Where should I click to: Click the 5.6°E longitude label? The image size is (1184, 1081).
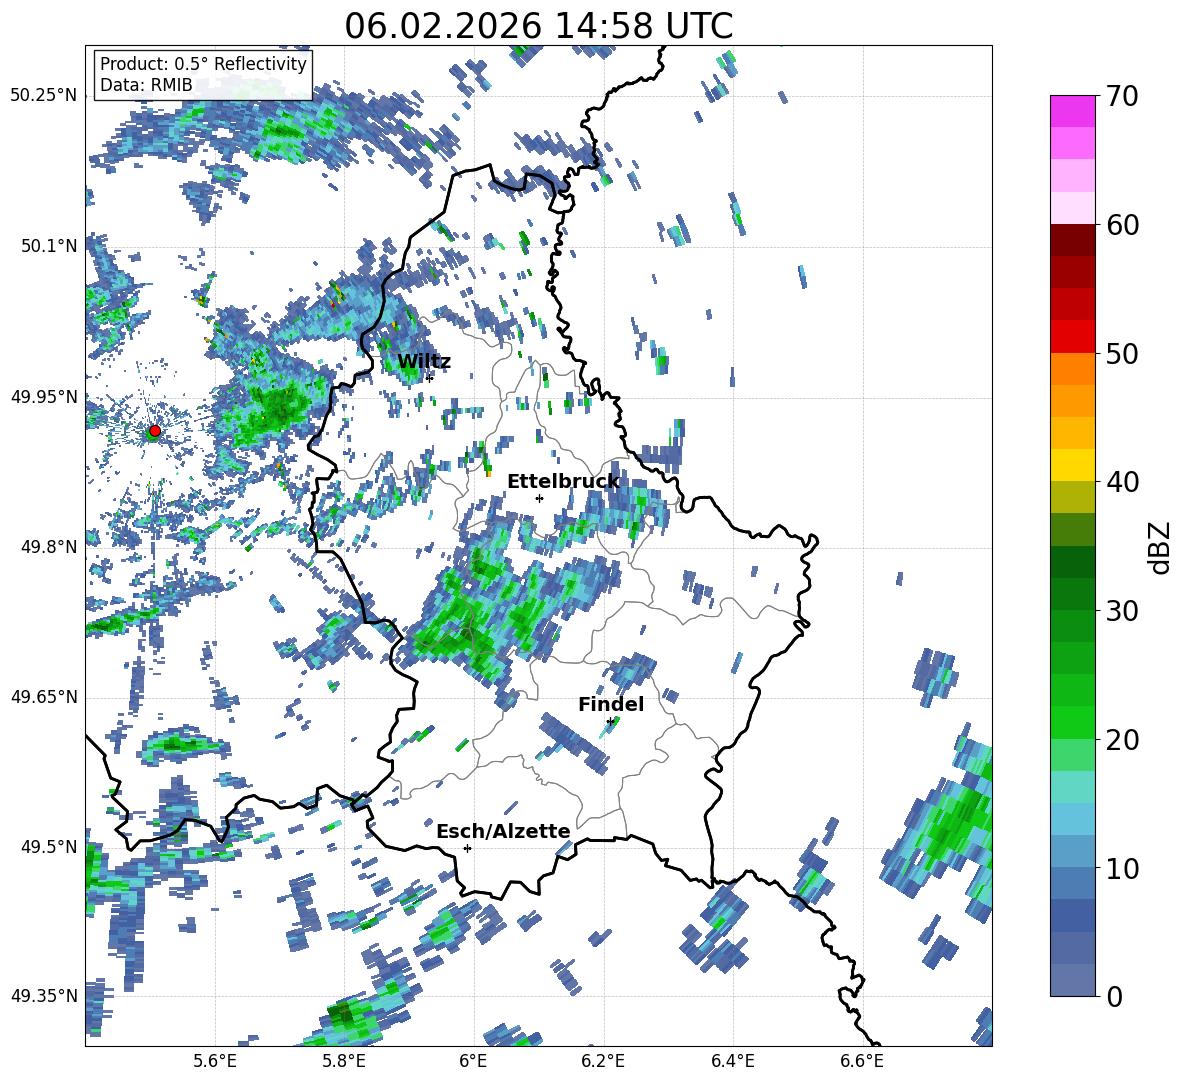[x=215, y=1061]
